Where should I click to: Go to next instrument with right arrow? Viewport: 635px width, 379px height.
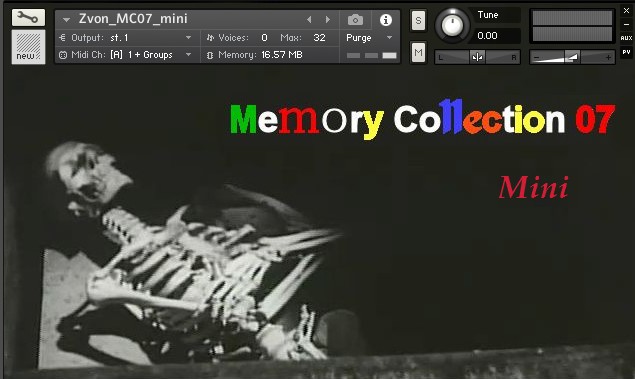[x=328, y=19]
